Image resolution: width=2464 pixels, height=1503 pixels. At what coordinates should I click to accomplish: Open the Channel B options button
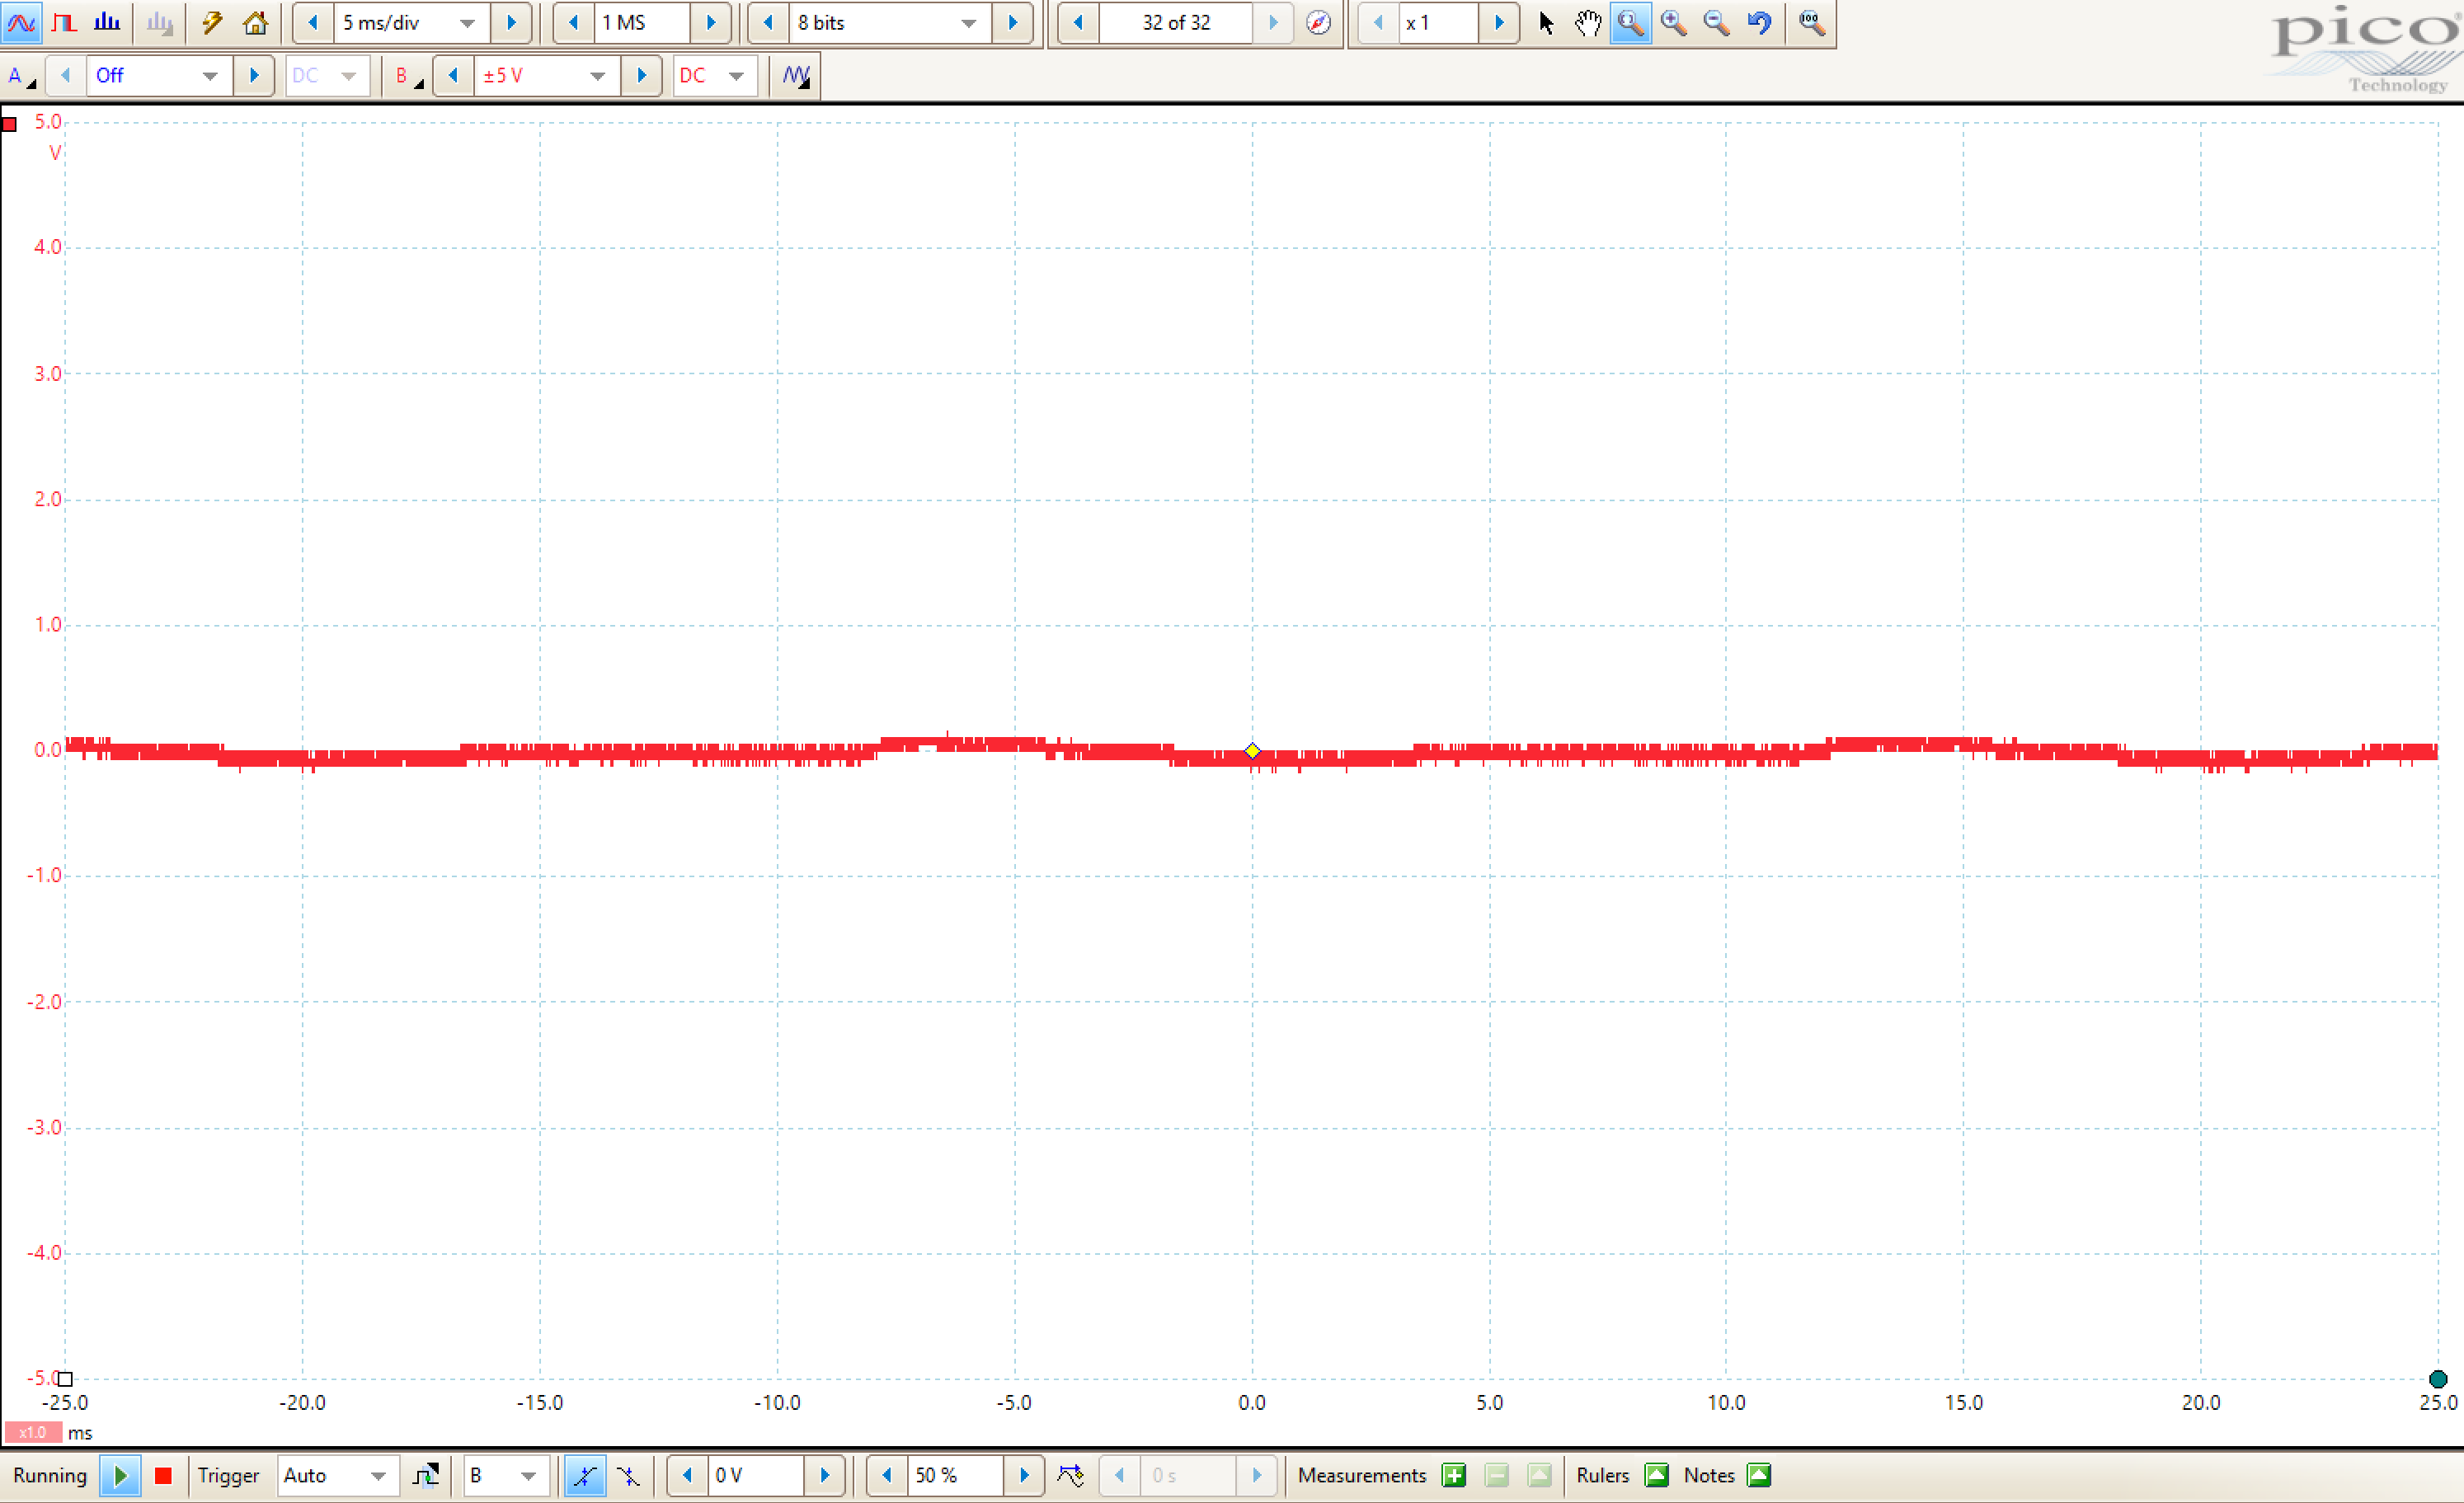(408, 75)
